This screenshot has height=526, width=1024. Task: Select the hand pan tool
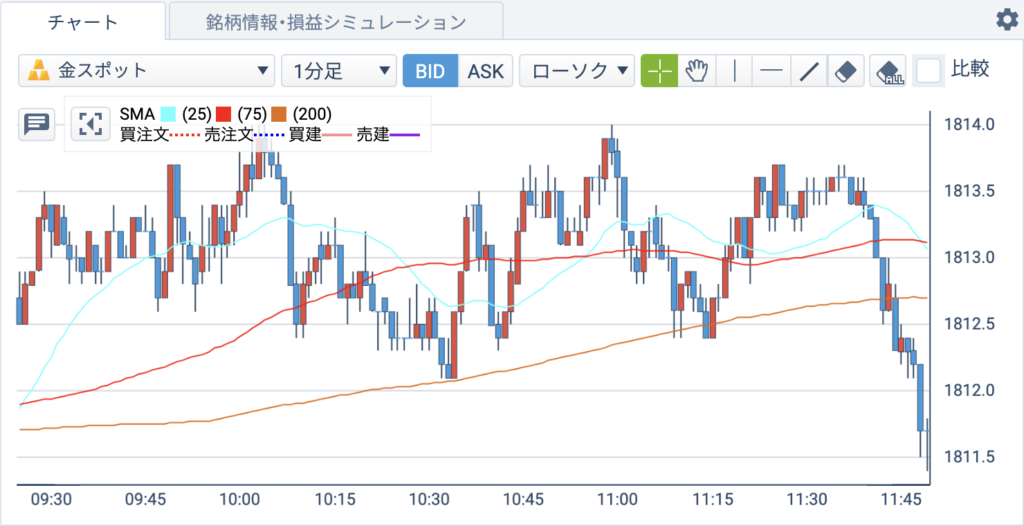coord(697,71)
